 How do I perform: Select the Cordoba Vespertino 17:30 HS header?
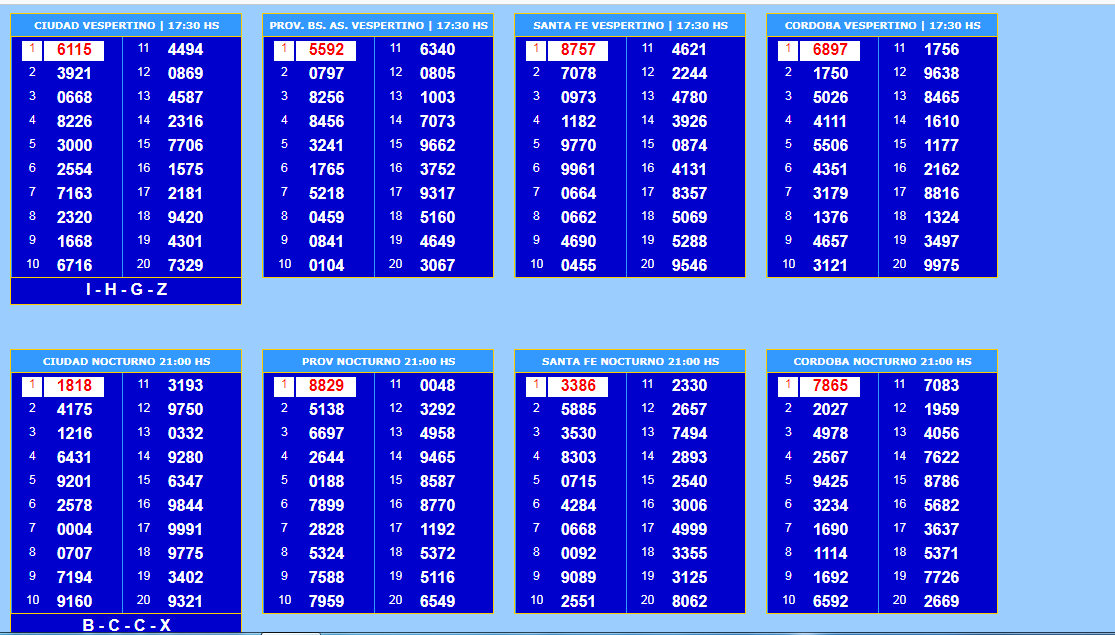(x=882, y=25)
